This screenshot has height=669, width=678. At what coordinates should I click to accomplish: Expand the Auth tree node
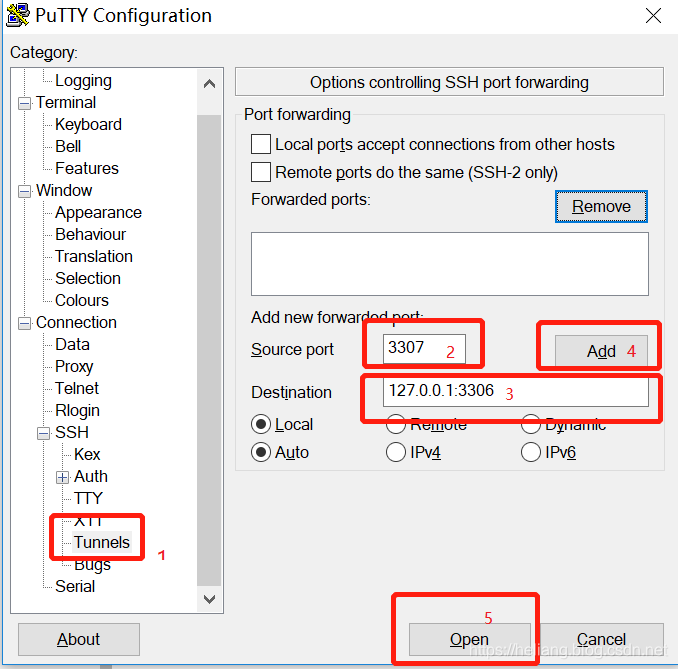pyautogui.click(x=63, y=477)
